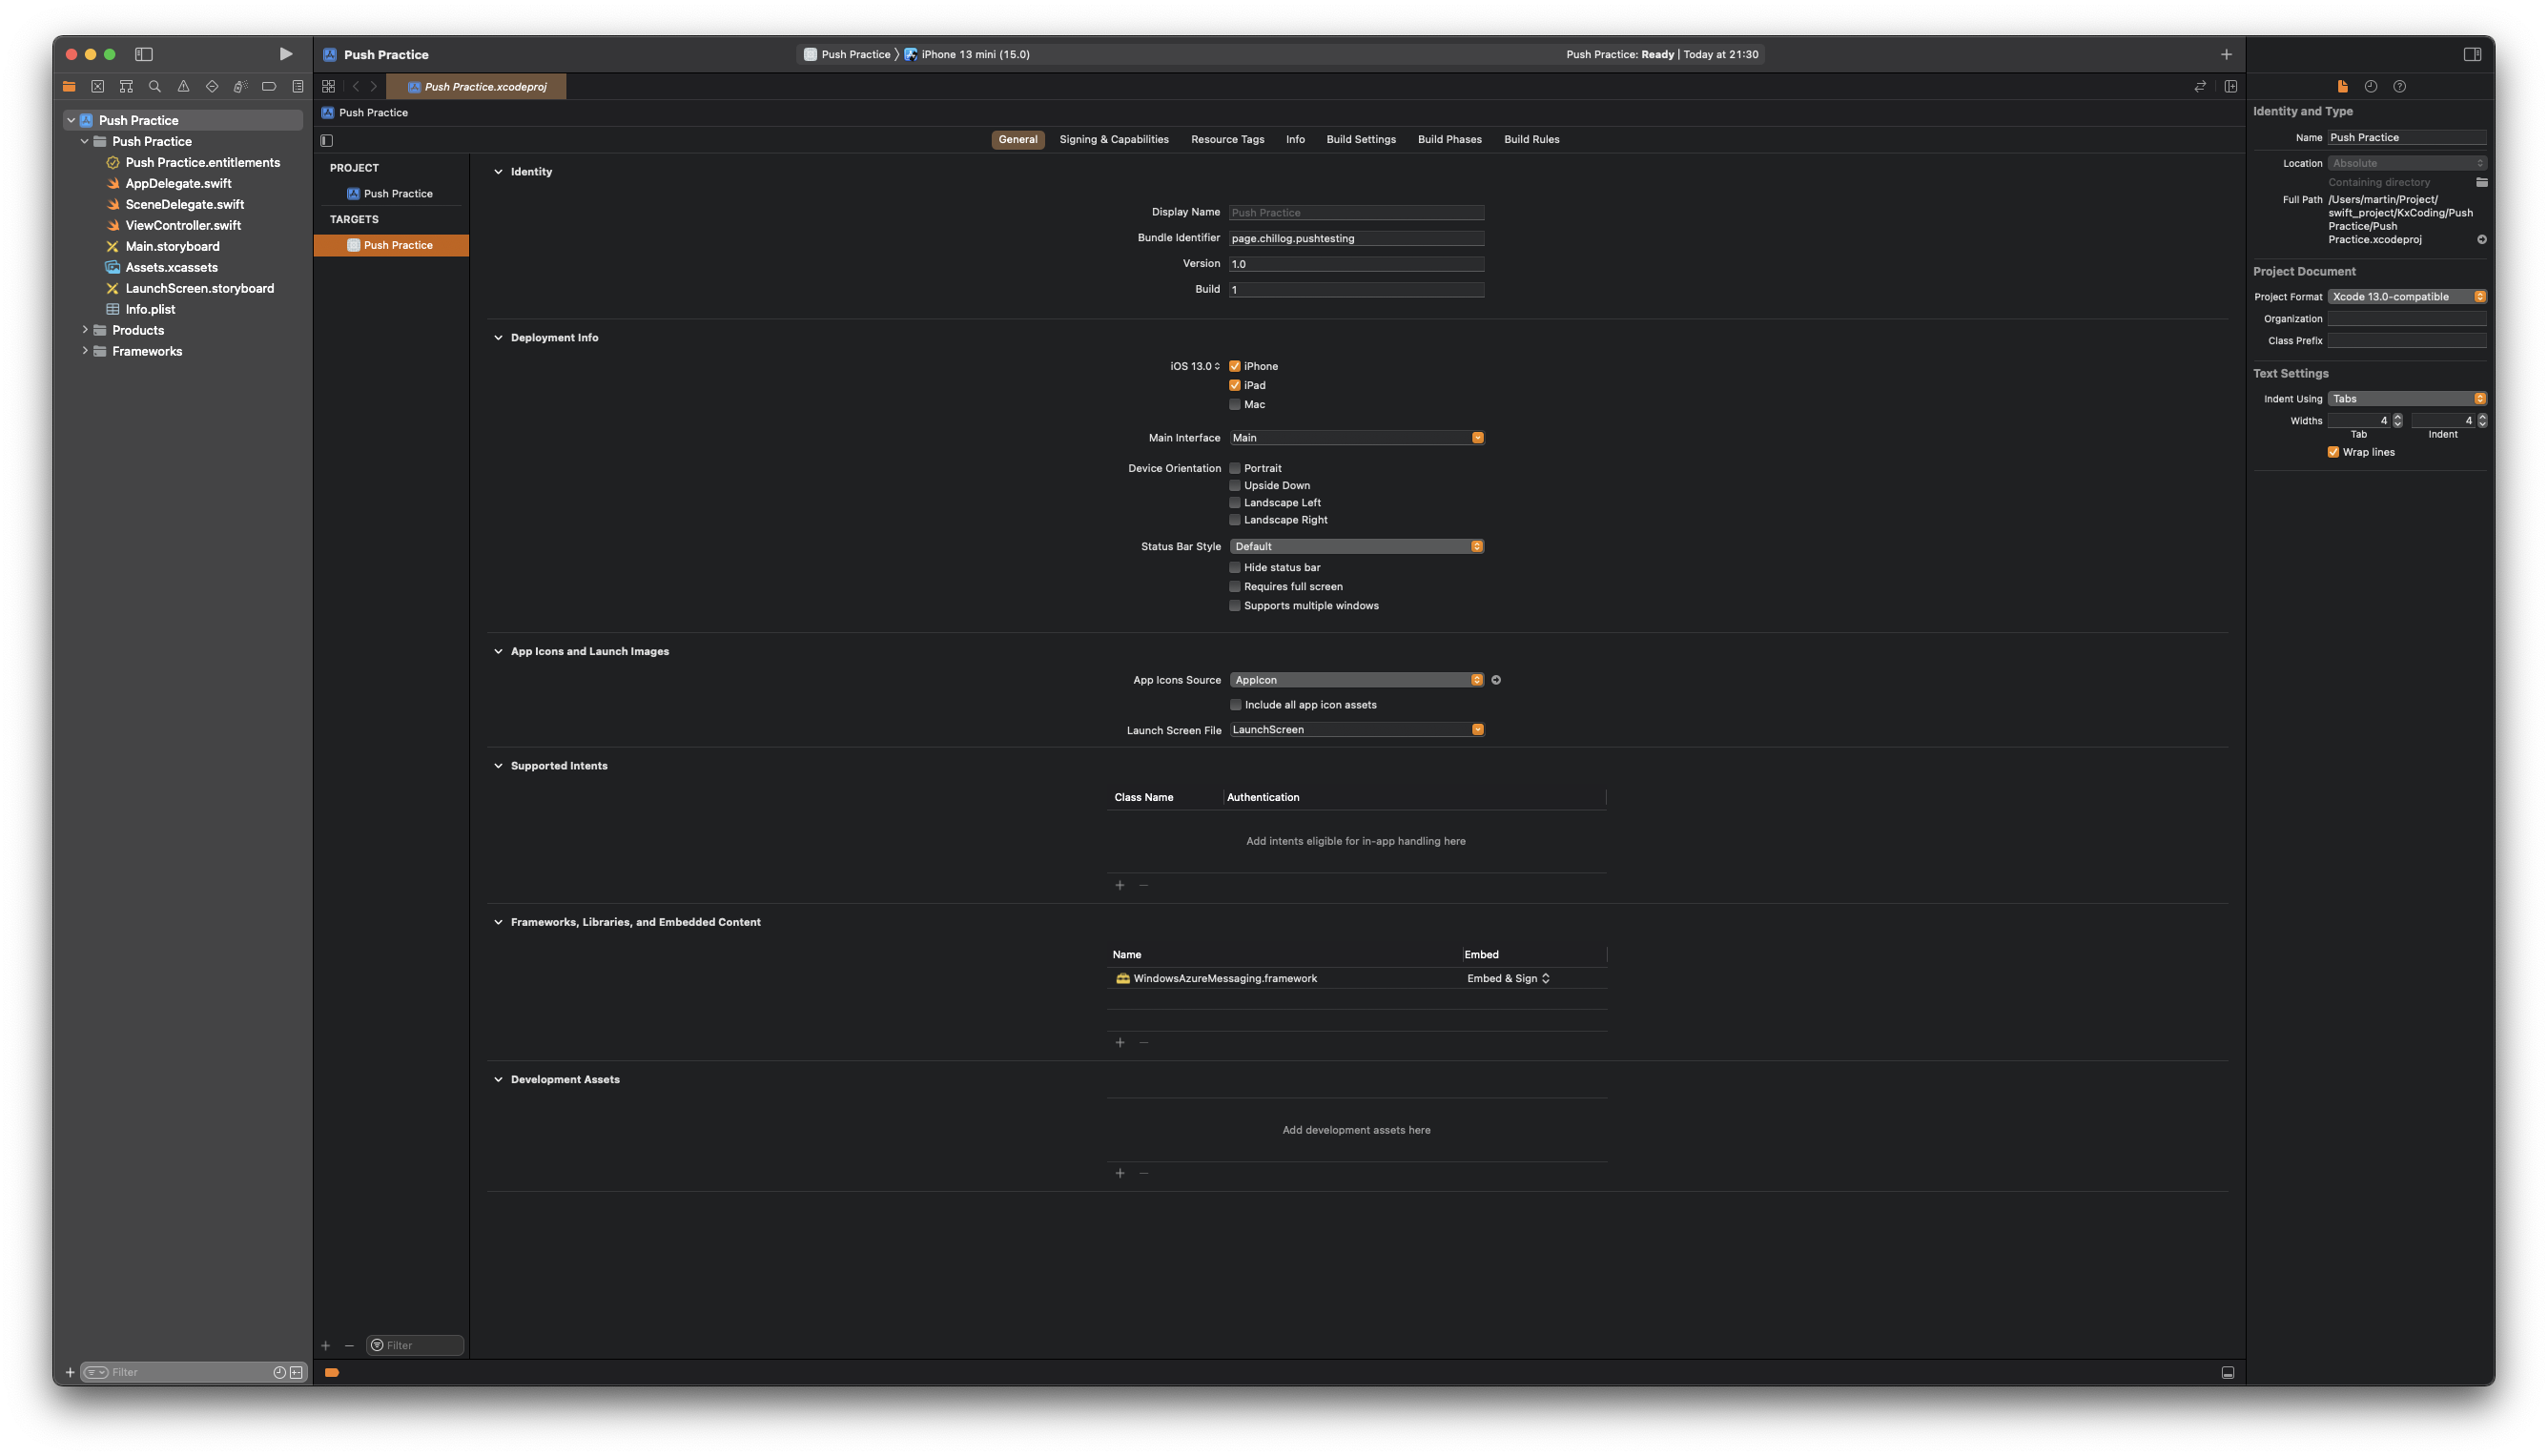Increase tab width using the stepper
2548x1456 pixels.
(2397, 417)
